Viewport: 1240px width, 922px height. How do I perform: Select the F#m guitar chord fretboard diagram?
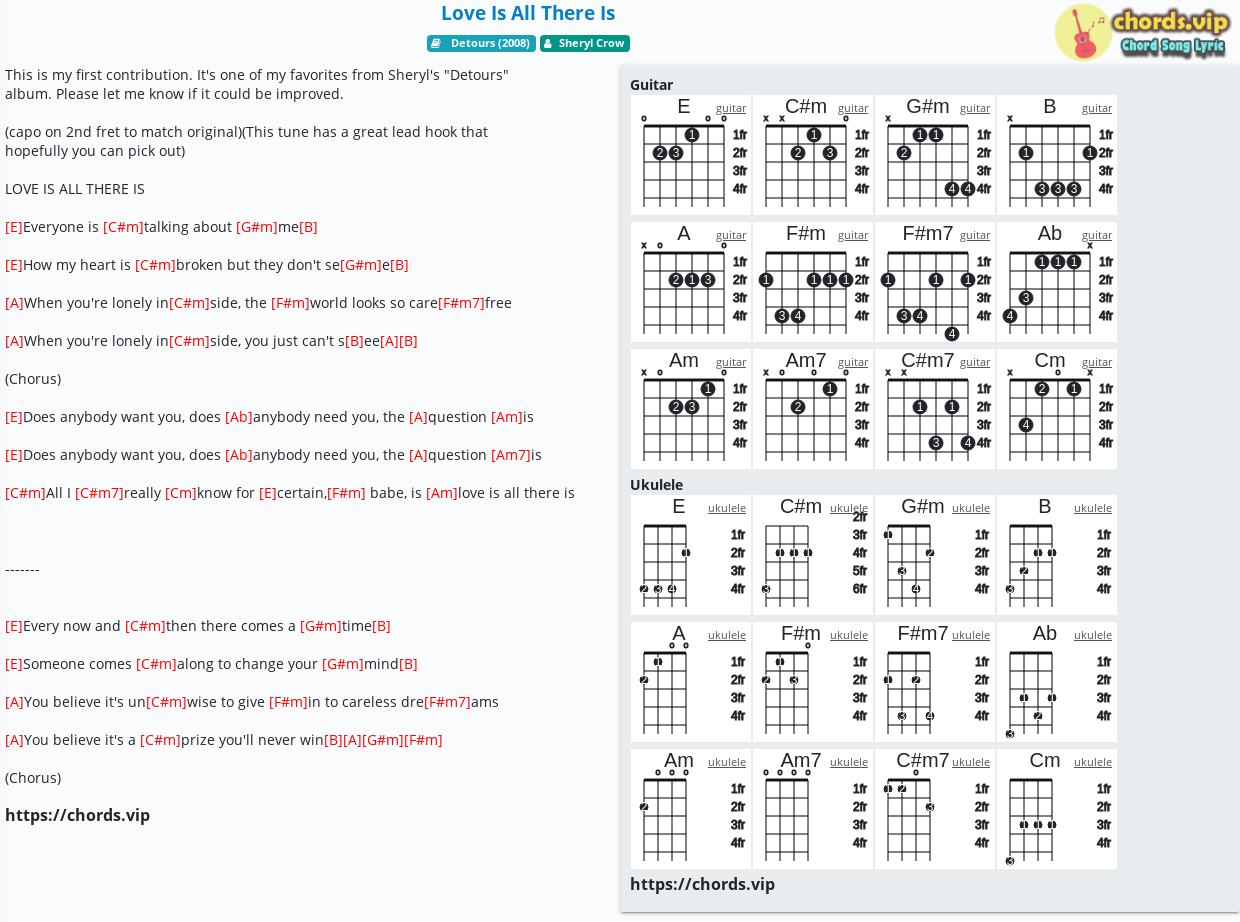point(813,282)
